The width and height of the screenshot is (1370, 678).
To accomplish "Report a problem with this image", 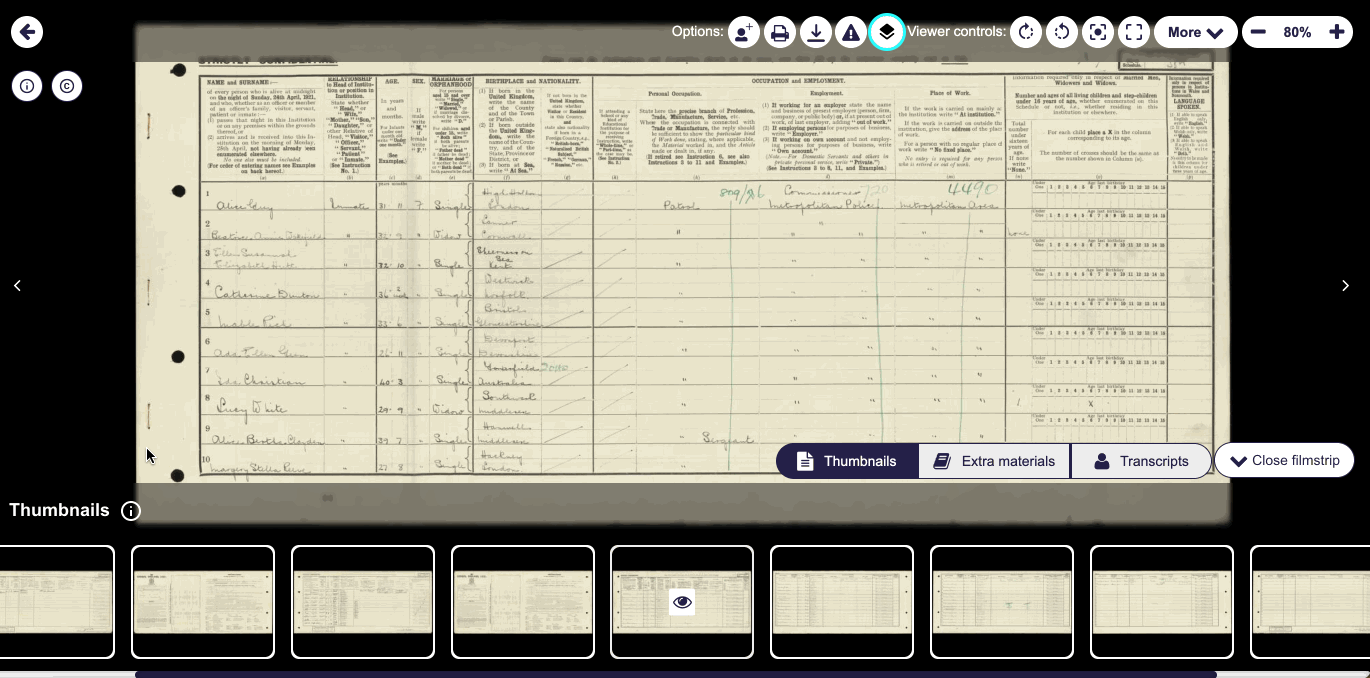I will tap(851, 31).
